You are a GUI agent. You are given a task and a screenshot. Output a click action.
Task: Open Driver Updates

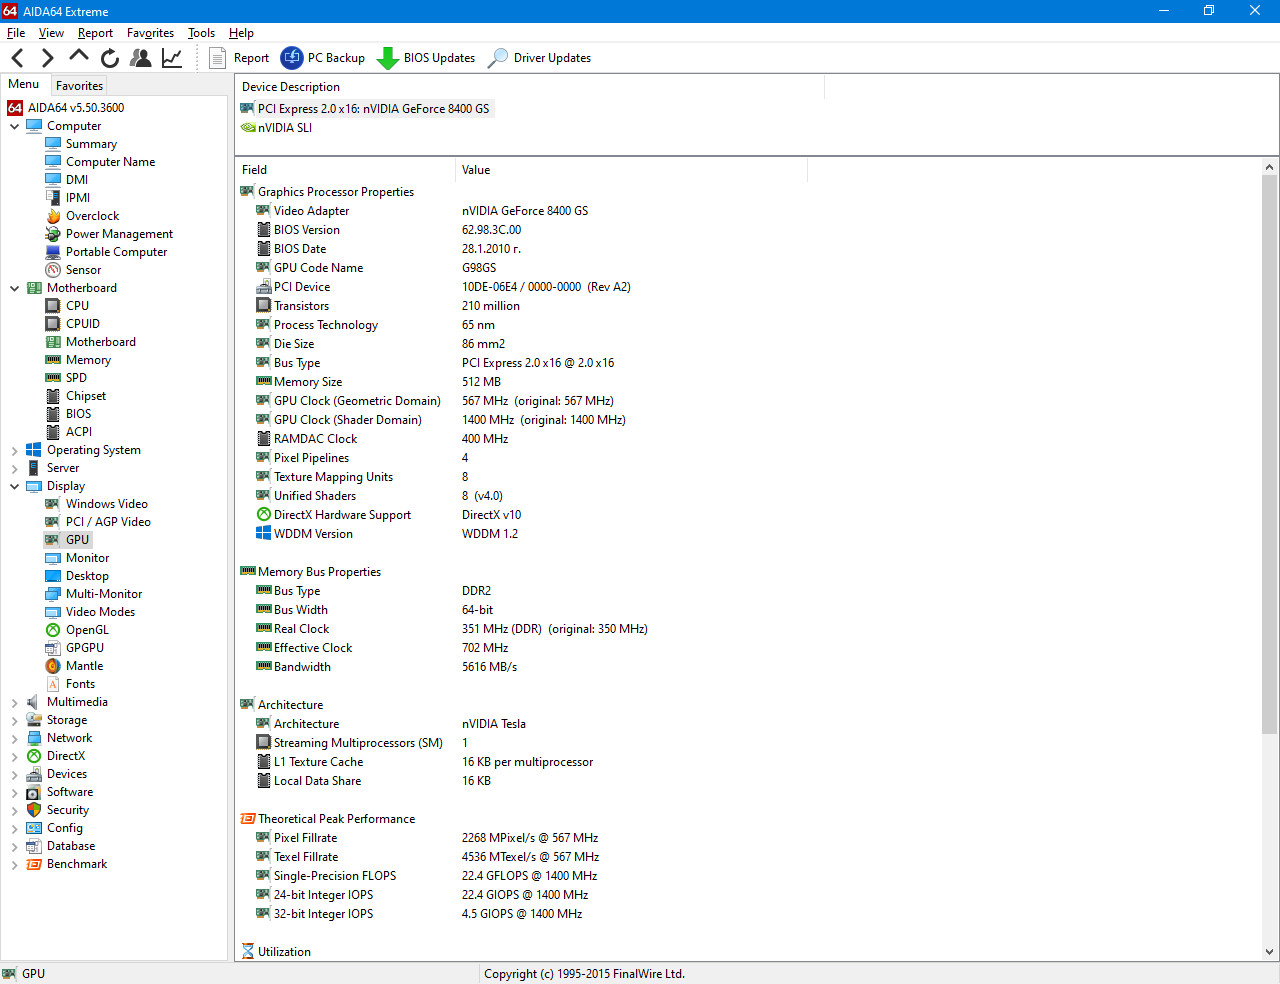[539, 58]
